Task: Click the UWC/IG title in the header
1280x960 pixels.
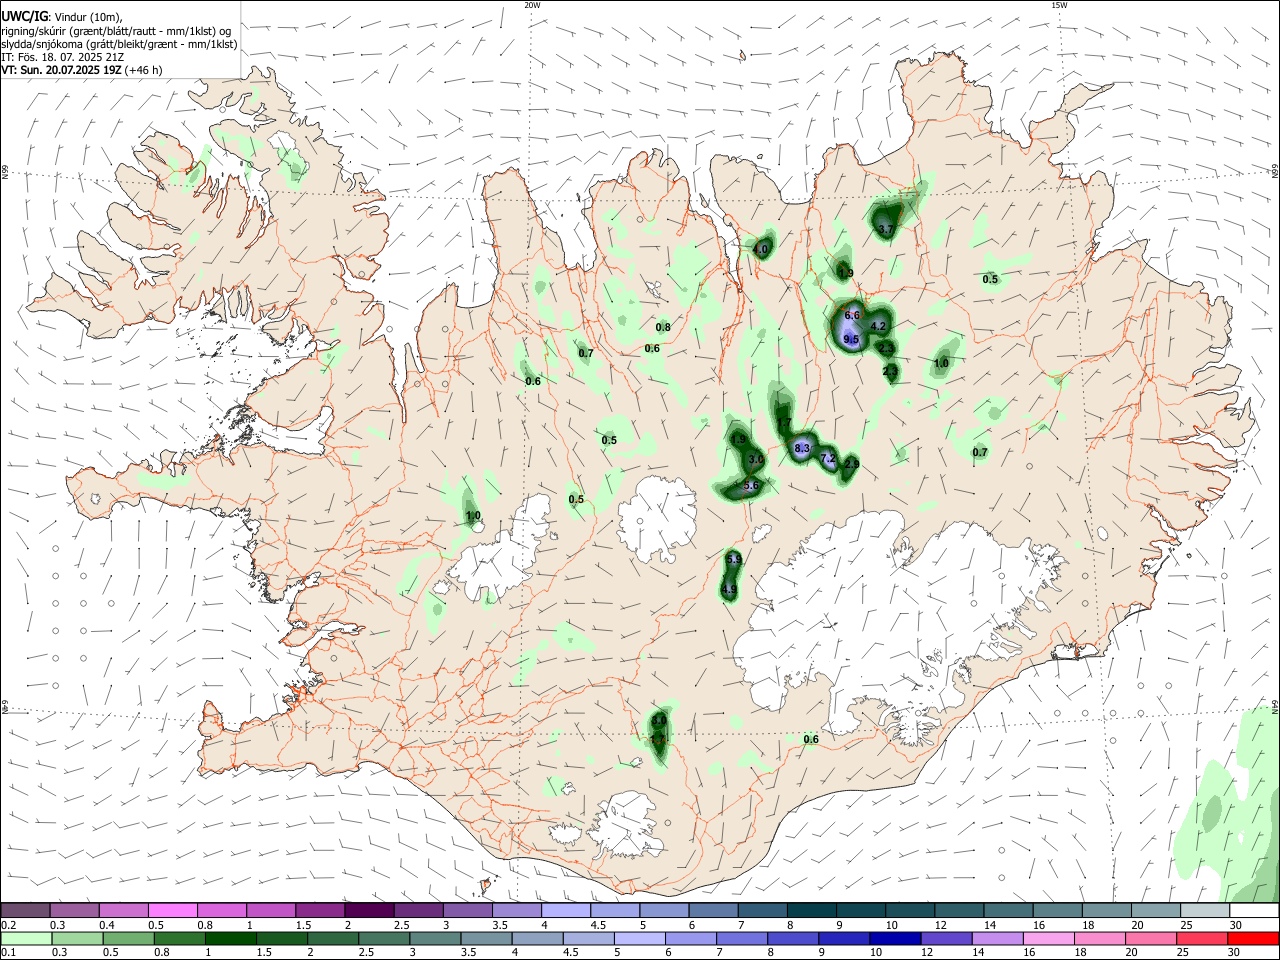Action: click(x=24, y=16)
